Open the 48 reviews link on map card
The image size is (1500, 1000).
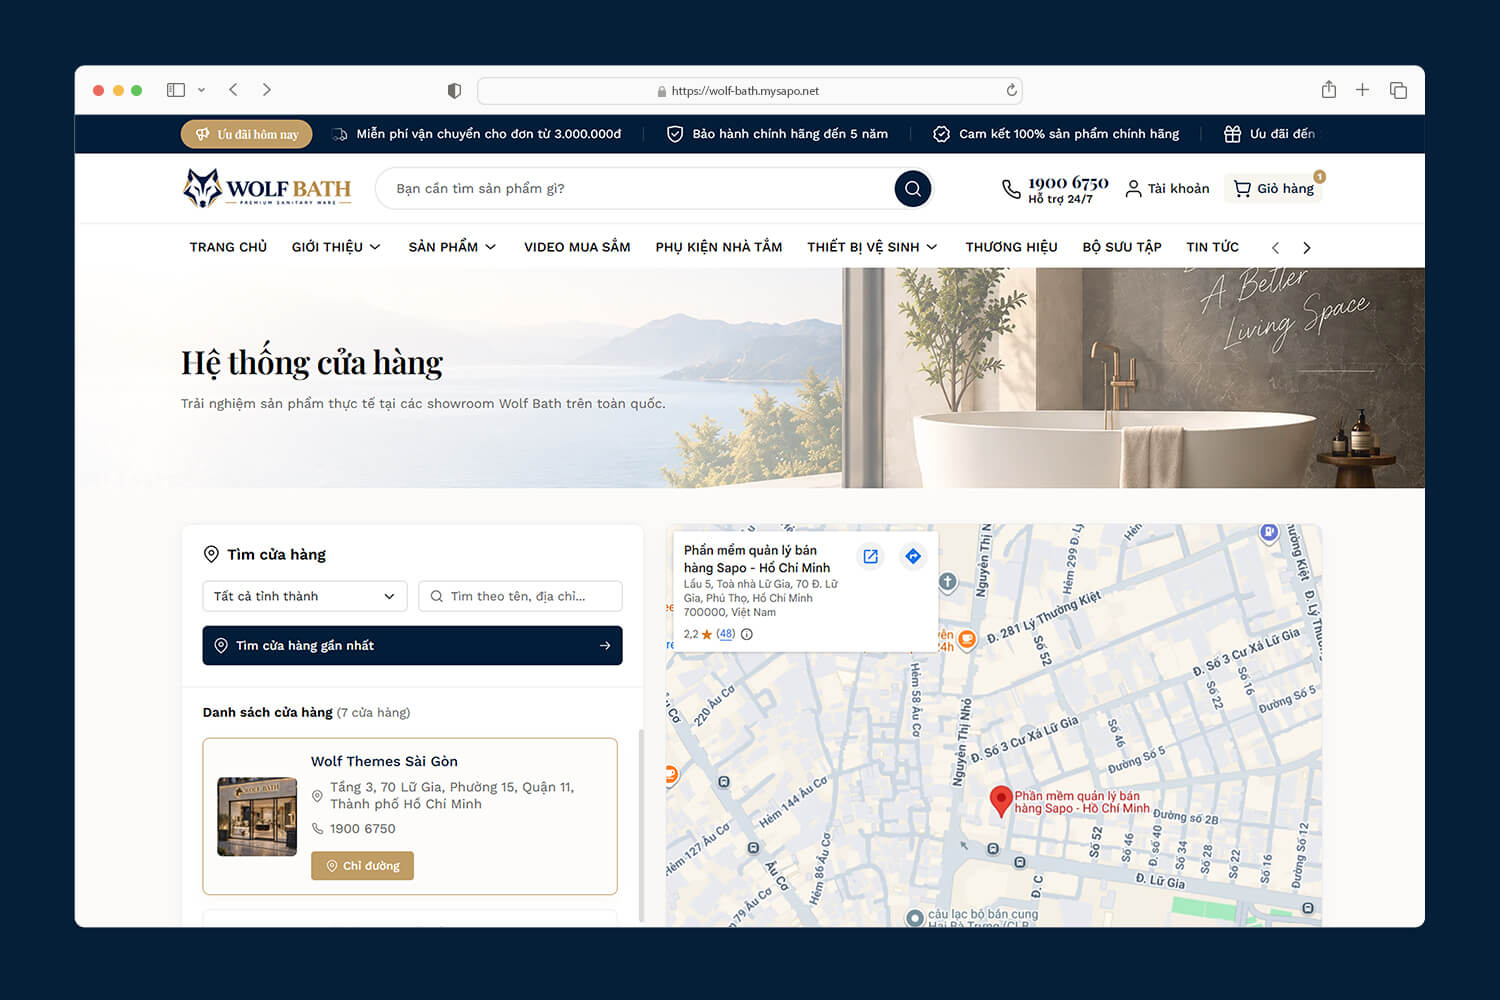click(x=726, y=634)
